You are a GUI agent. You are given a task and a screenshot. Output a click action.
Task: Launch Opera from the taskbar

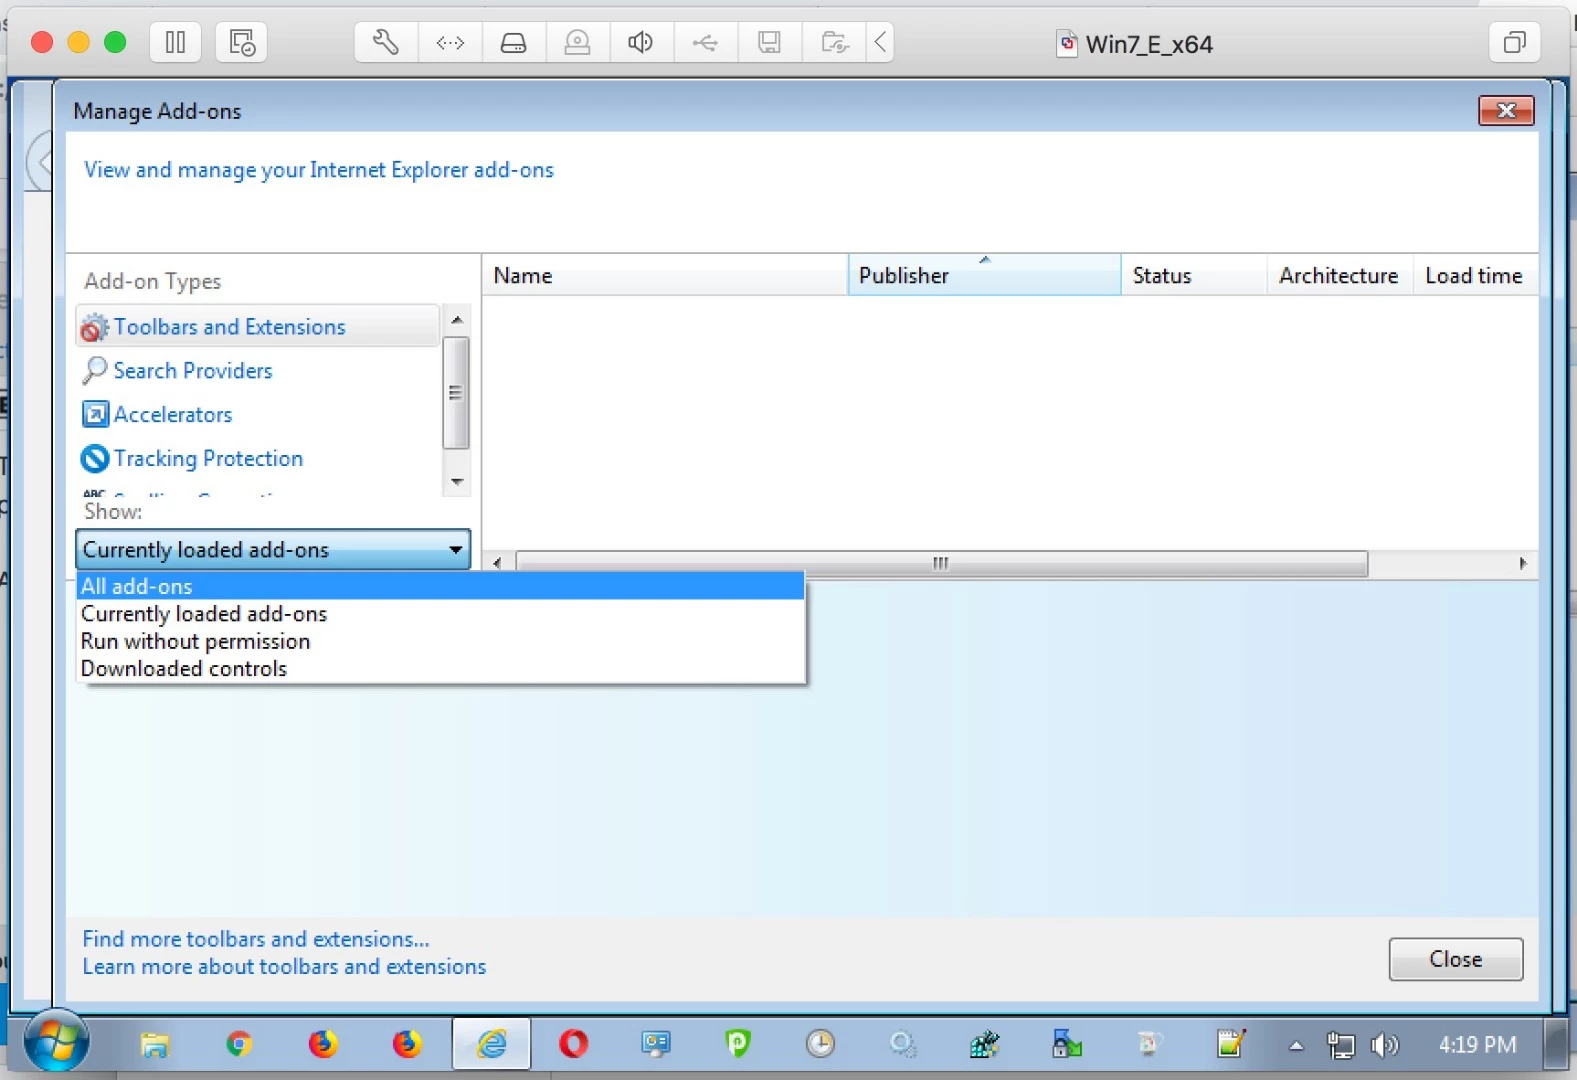coord(574,1045)
